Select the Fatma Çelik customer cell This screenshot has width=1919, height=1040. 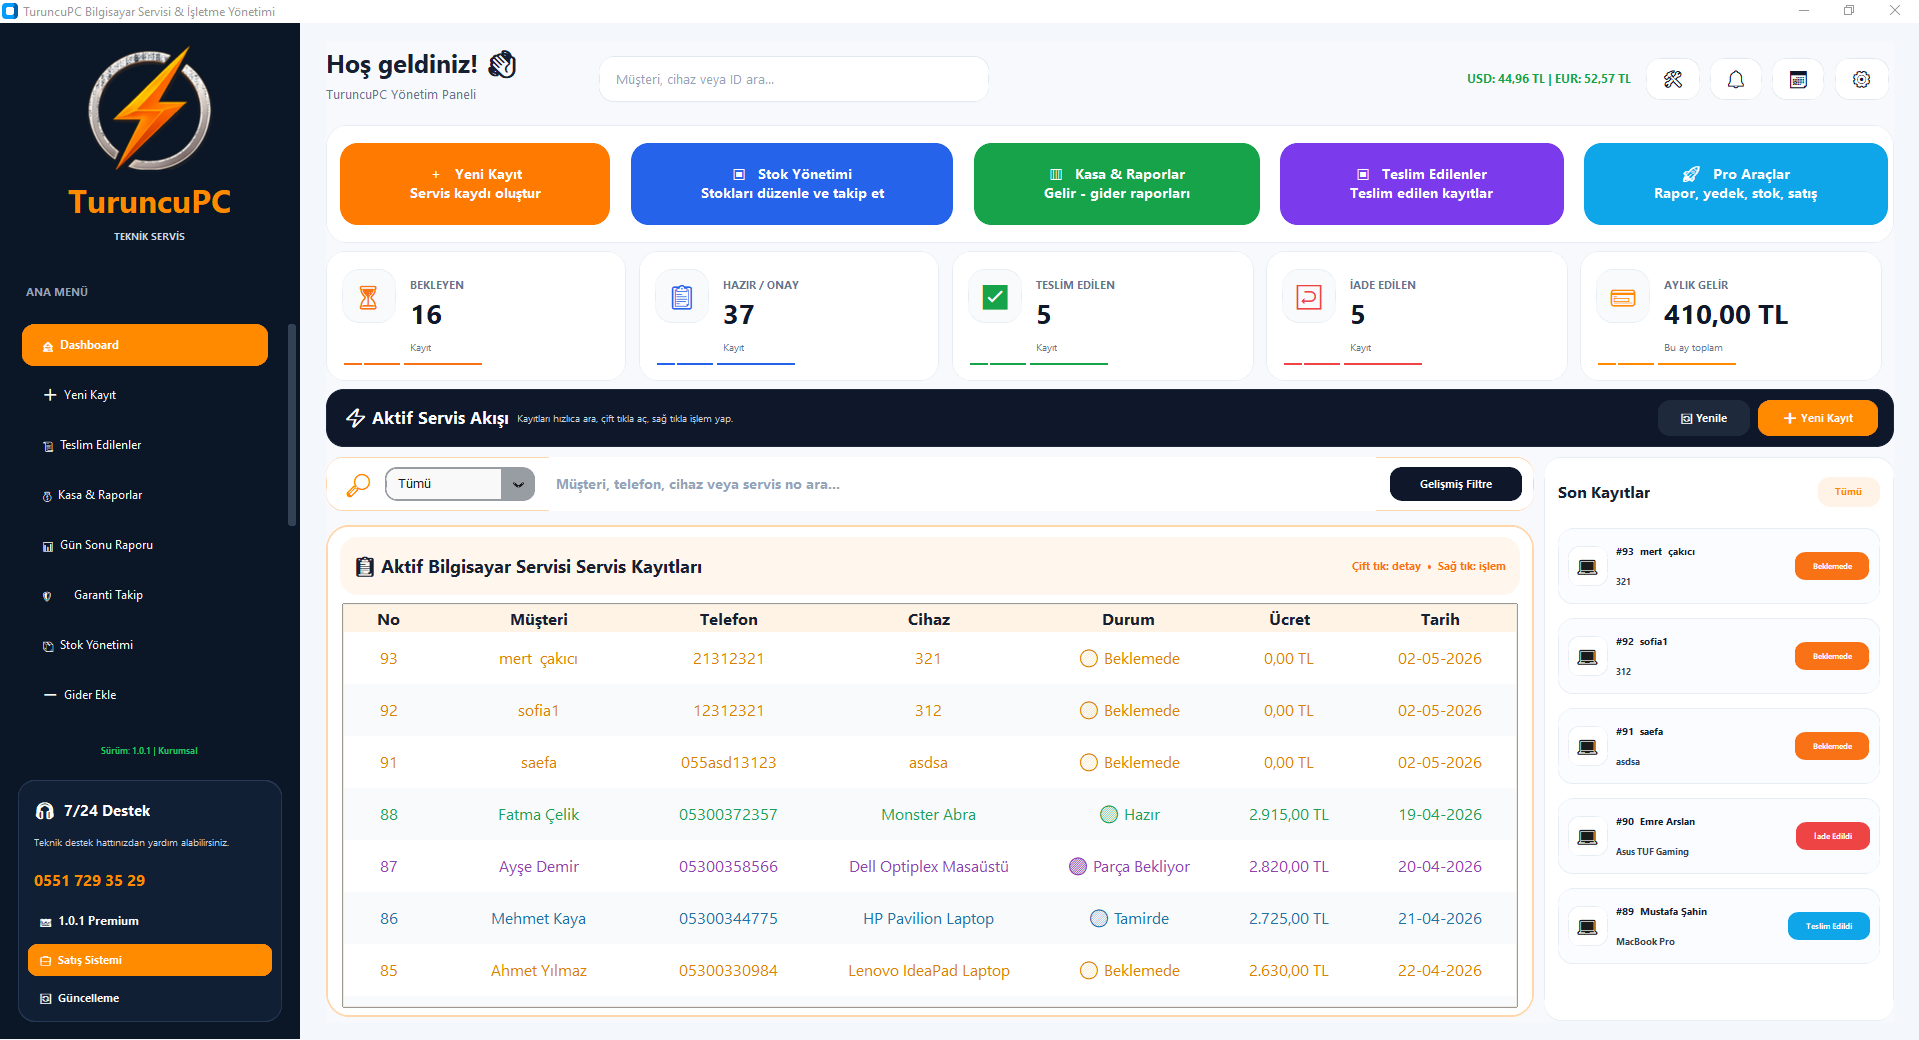coord(539,815)
